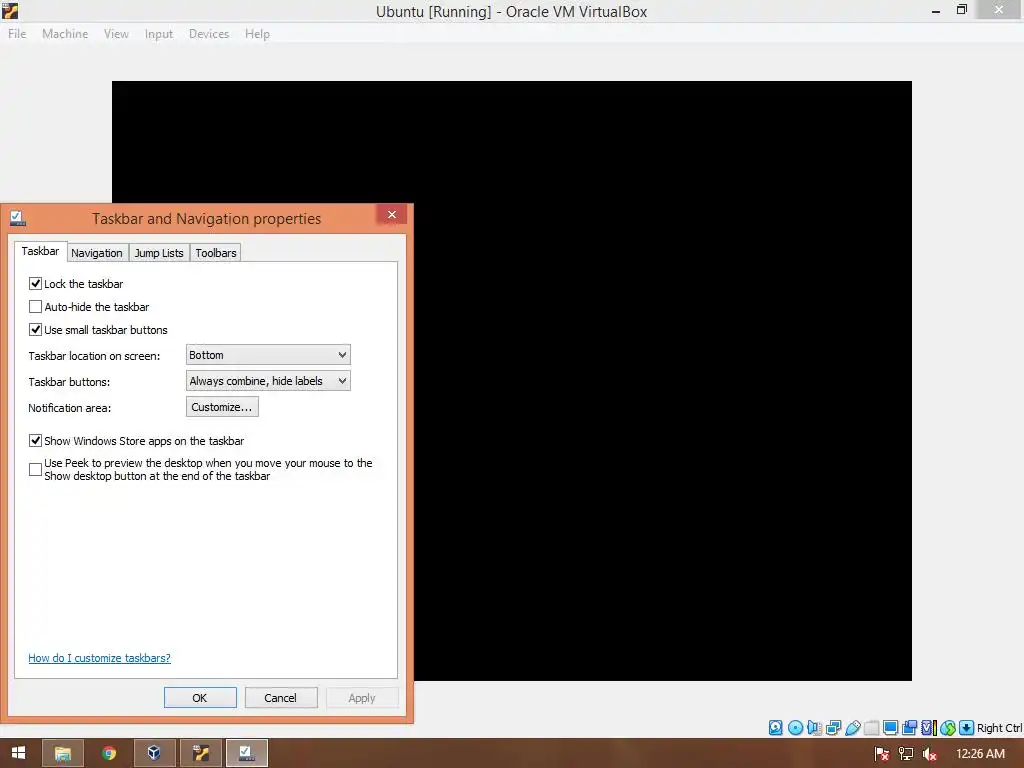Open the Devices menu
Screen dimensions: 1024x768
pos(209,33)
